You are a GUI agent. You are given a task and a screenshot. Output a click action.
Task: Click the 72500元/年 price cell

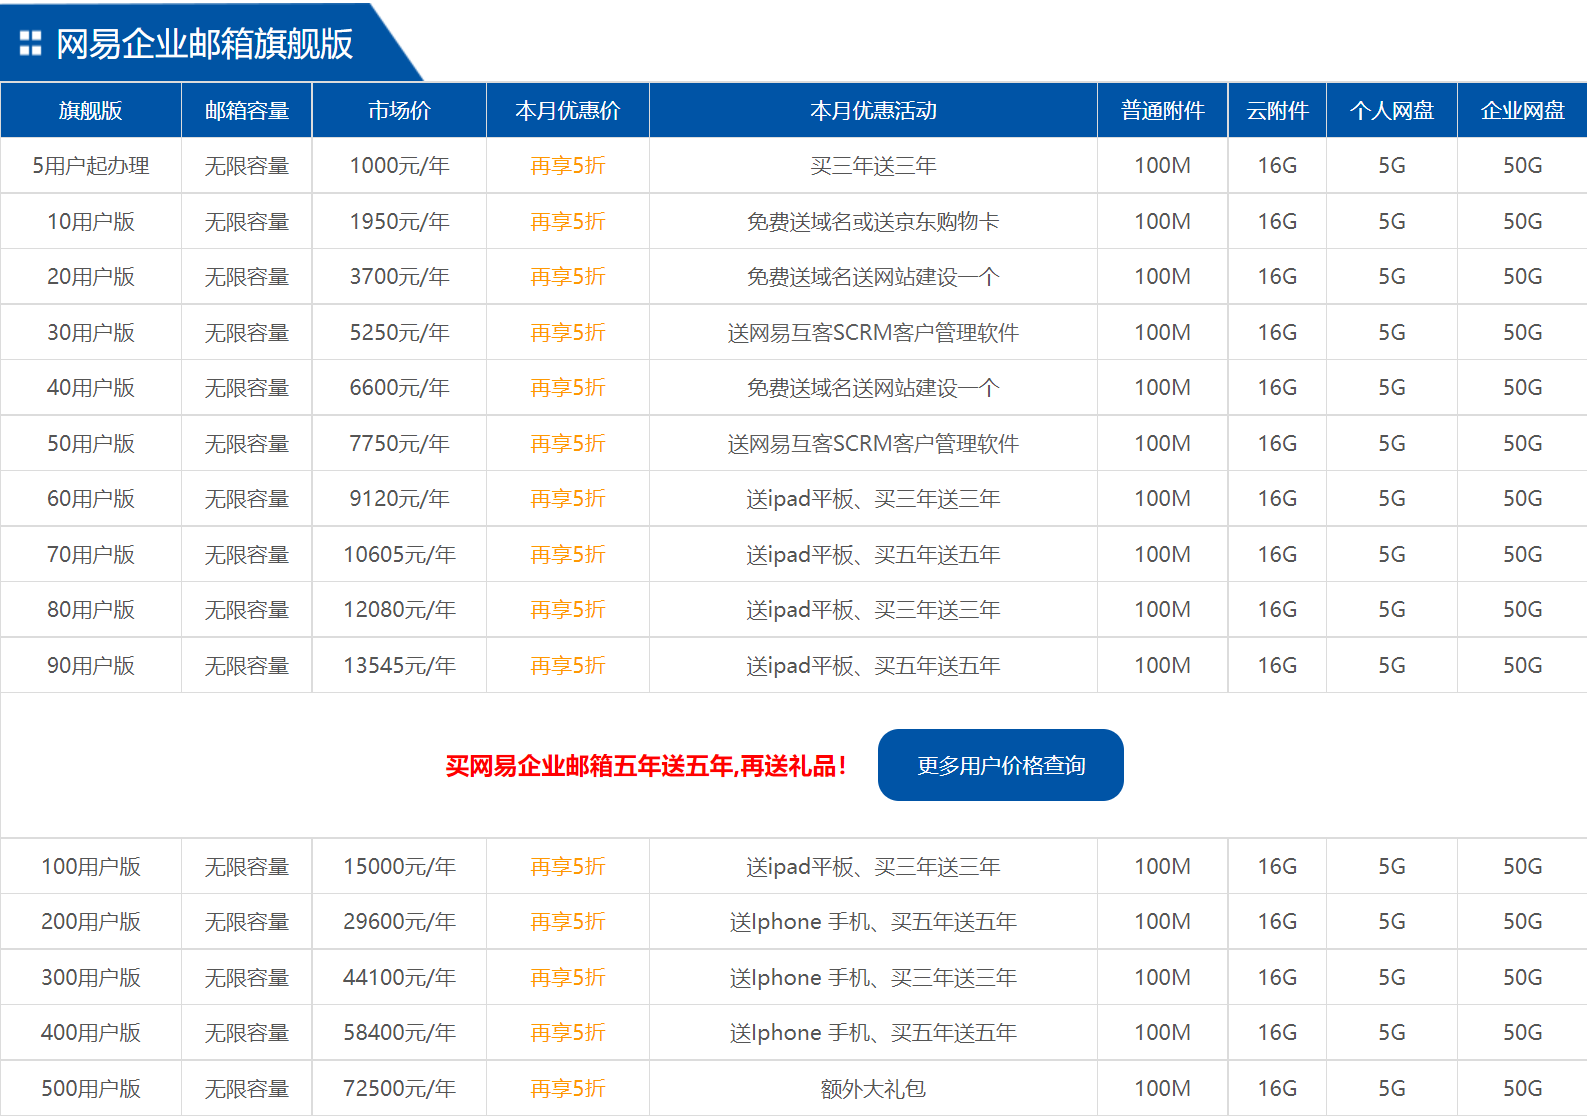[x=399, y=1089]
